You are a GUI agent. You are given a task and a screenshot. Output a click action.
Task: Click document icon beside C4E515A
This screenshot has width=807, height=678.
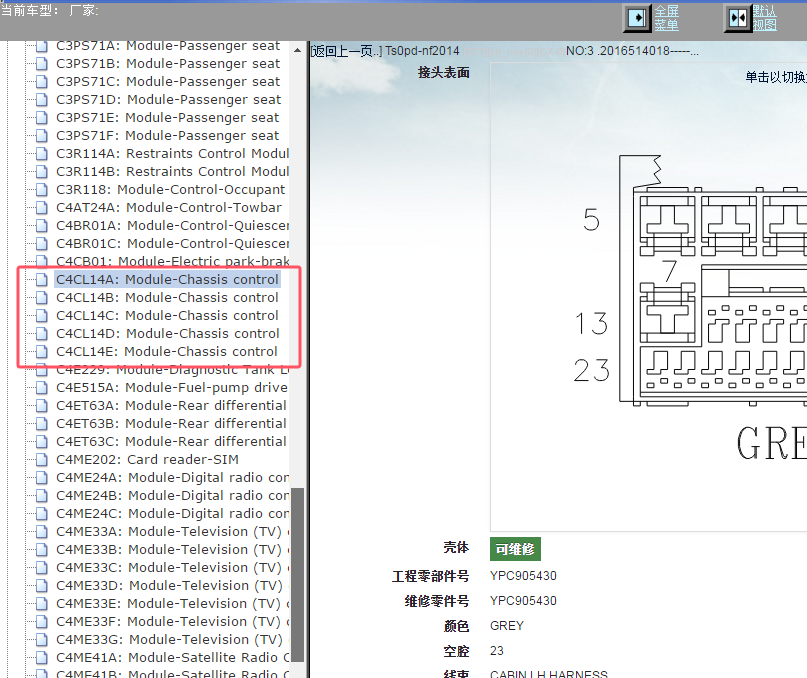[42, 388]
